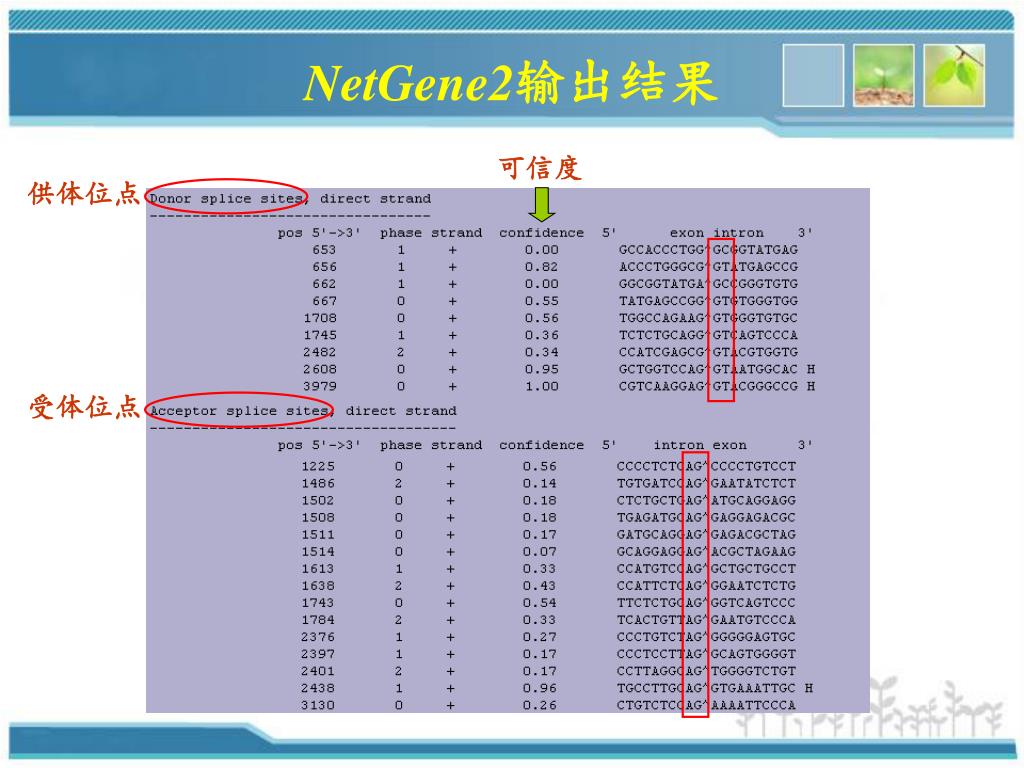Click donor position 653

pyautogui.click(x=324, y=249)
